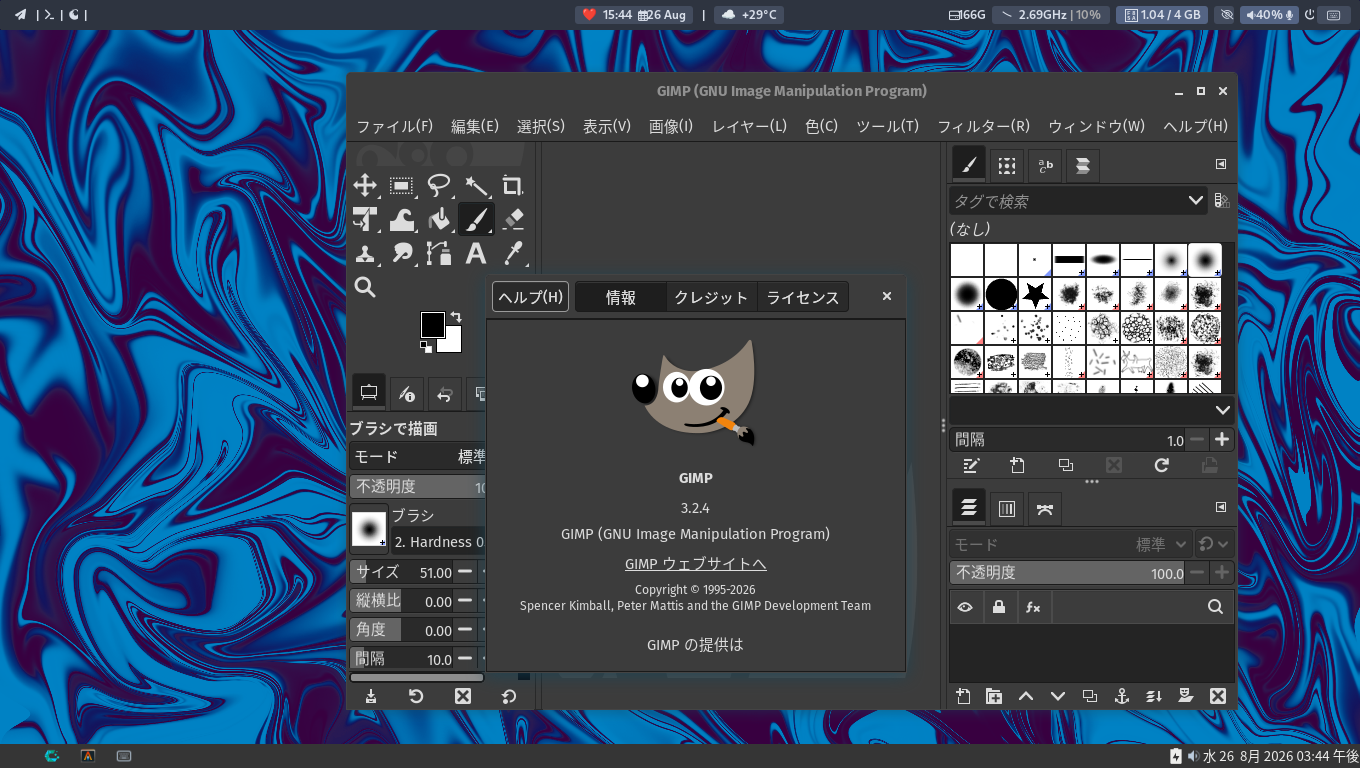This screenshot has width=1360, height=768.
Task: Open the レイヤー(L) menu
Action: click(750, 126)
